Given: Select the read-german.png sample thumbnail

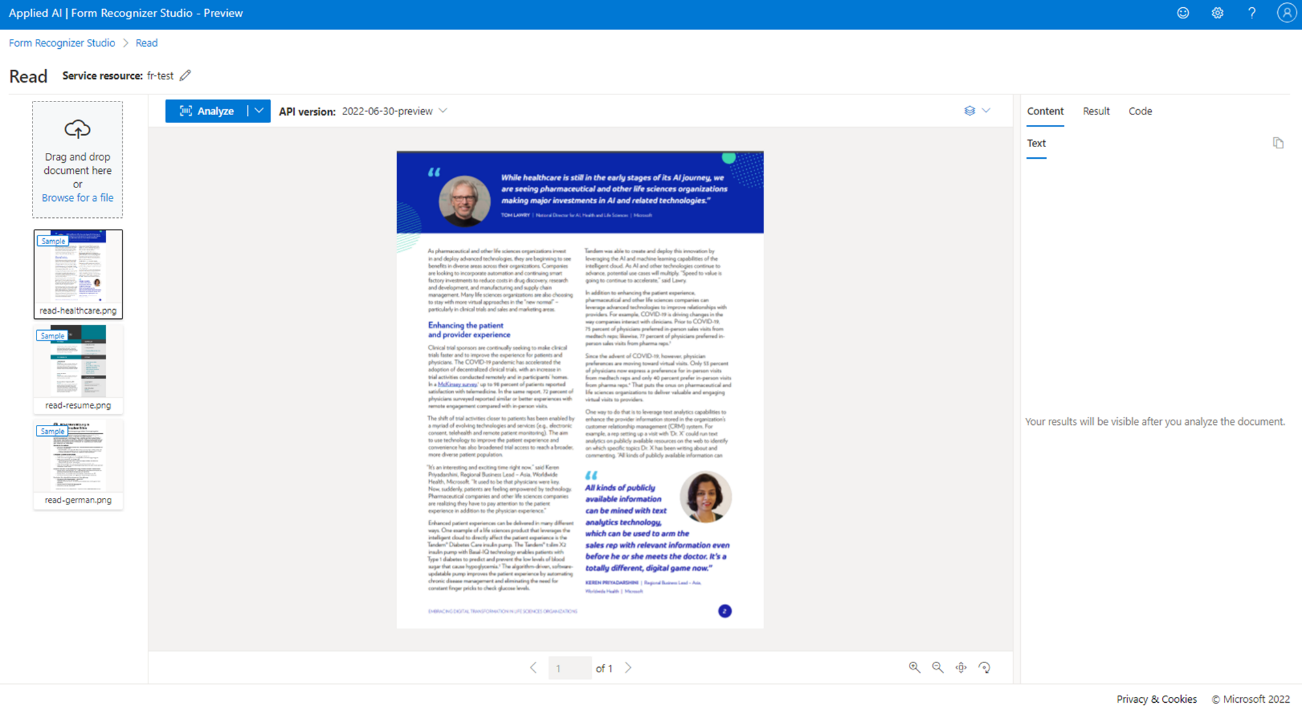Looking at the screenshot, I should [x=78, y=464].
